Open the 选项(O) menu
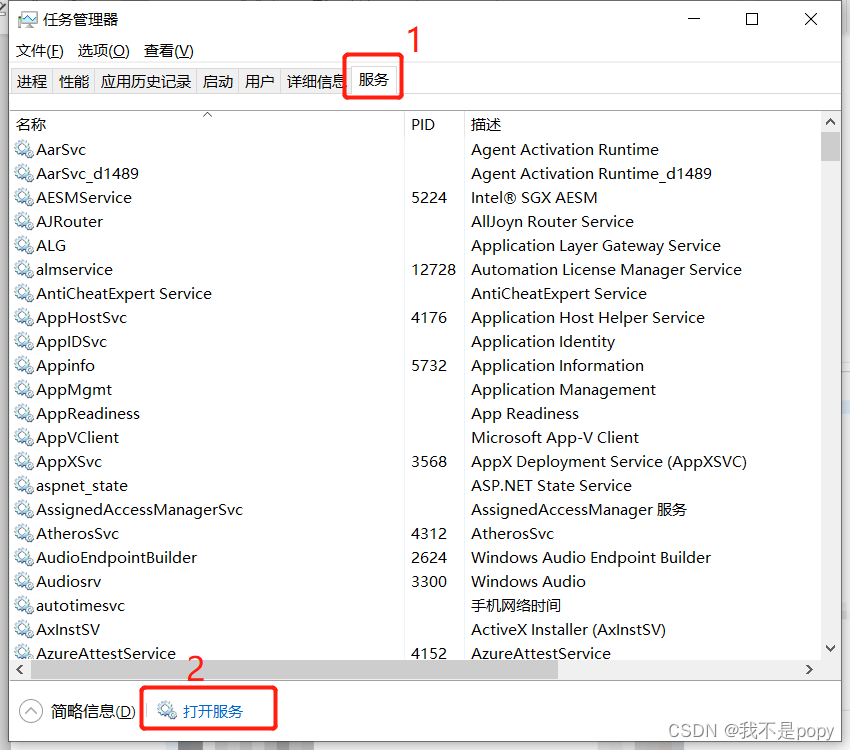Image resolution: width=850 pixels, height=750 pixels. 104,51
